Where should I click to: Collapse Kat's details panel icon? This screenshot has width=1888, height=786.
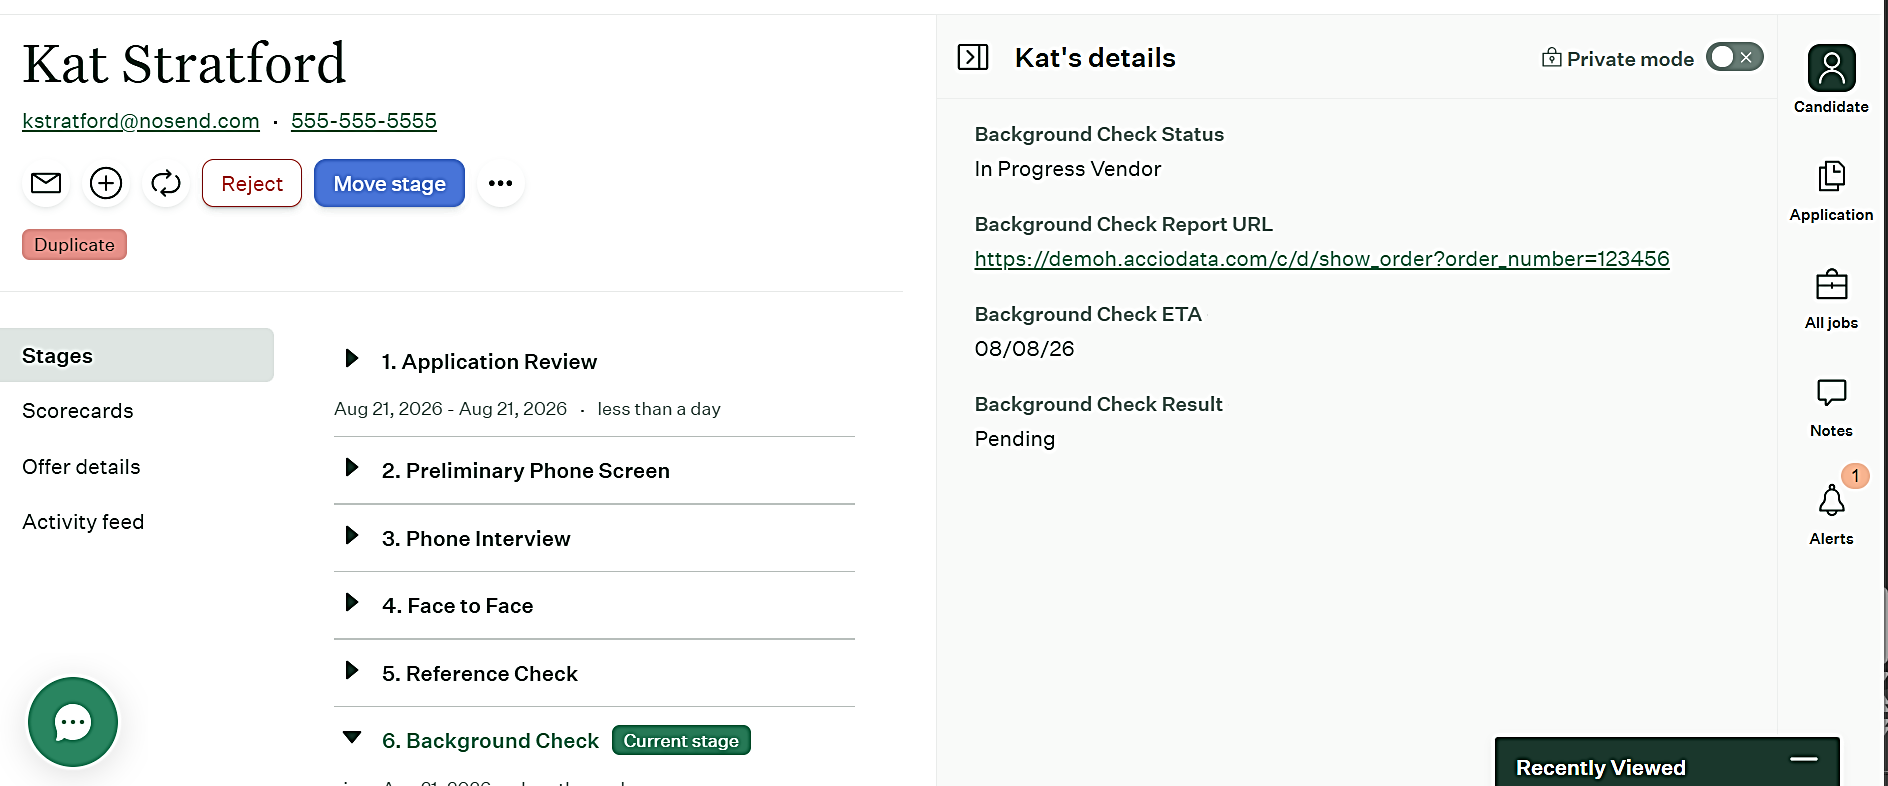(973, 57)
